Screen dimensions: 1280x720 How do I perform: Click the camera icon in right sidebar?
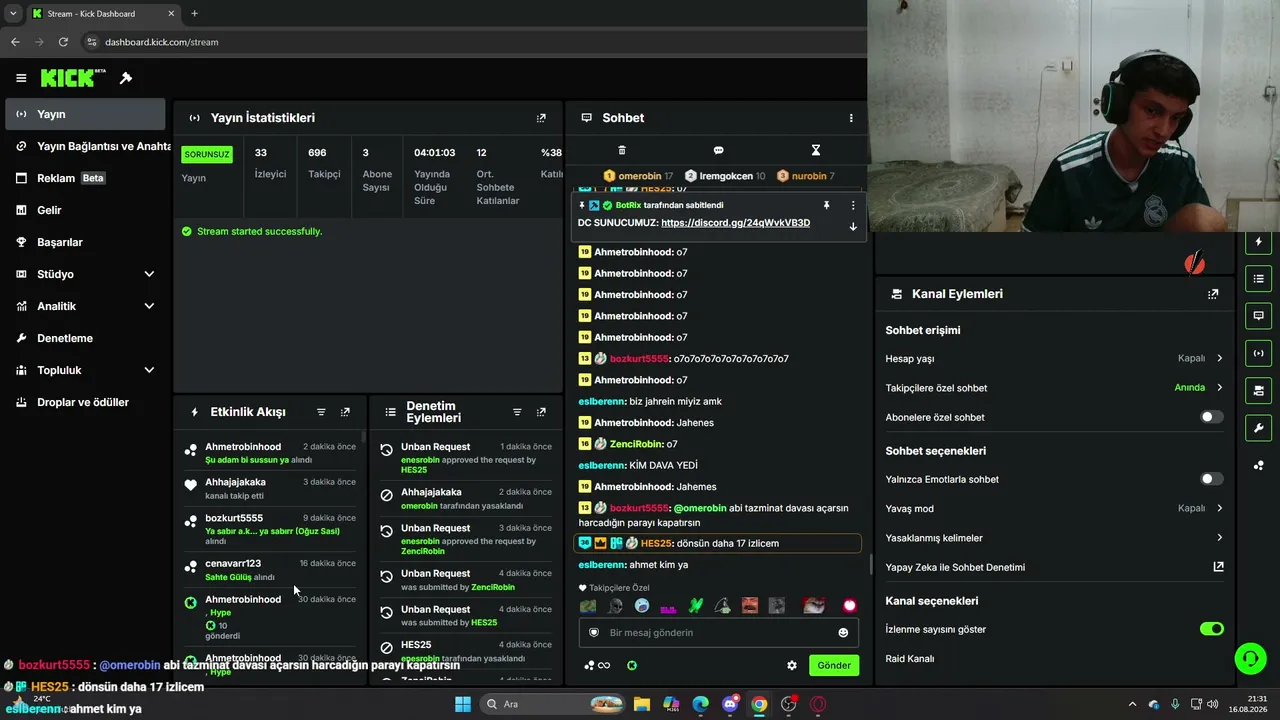click(1258, 390)
